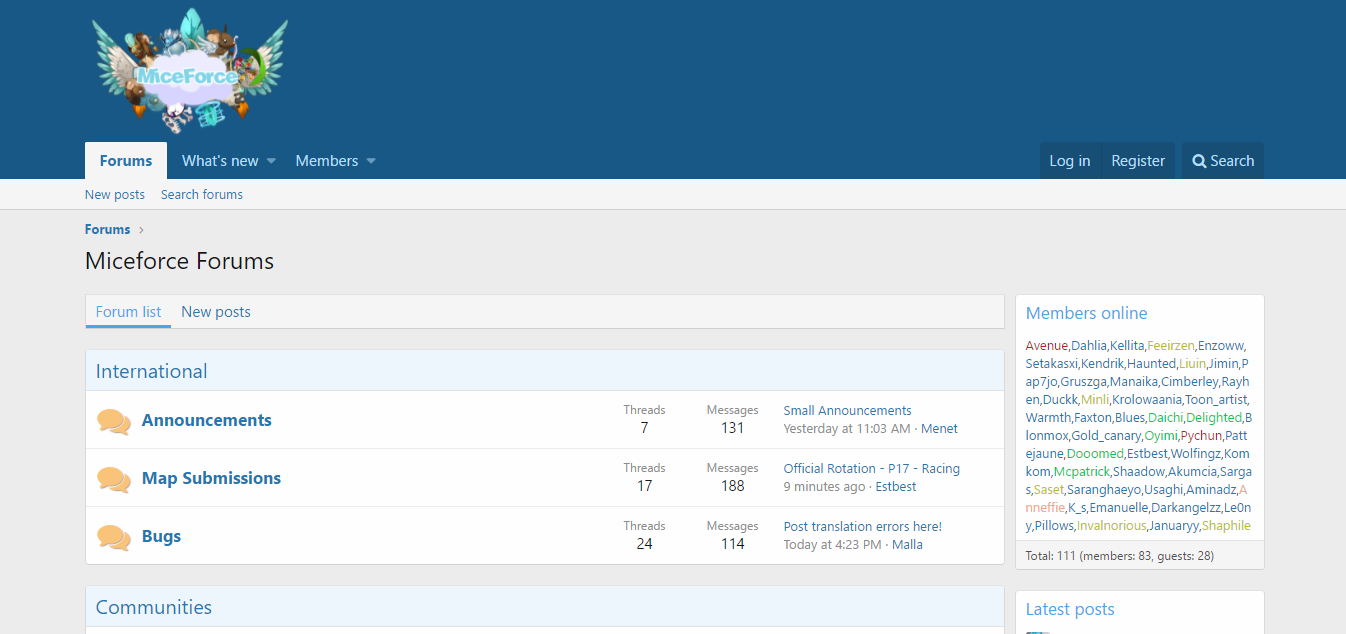
Task: Open Official Rotation - P17 - Racing thread
Action: point(871,469)
